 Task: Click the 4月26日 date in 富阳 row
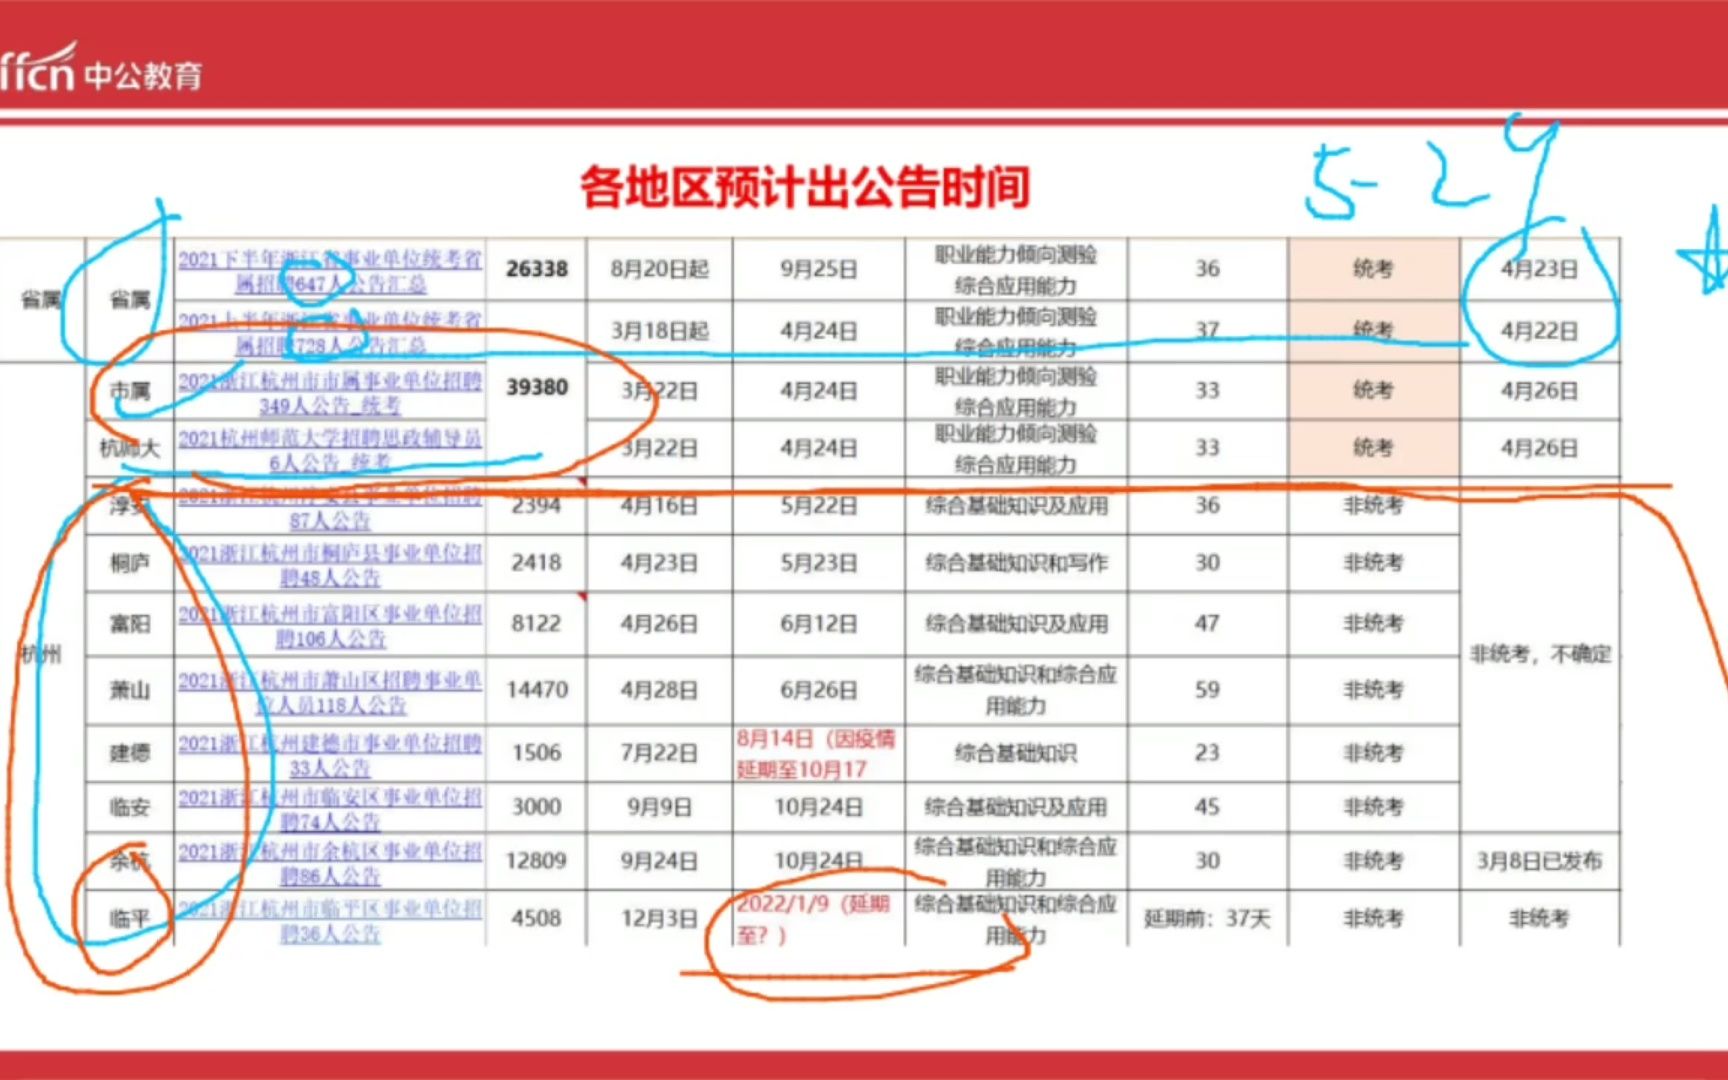click(x=660, y=624)
